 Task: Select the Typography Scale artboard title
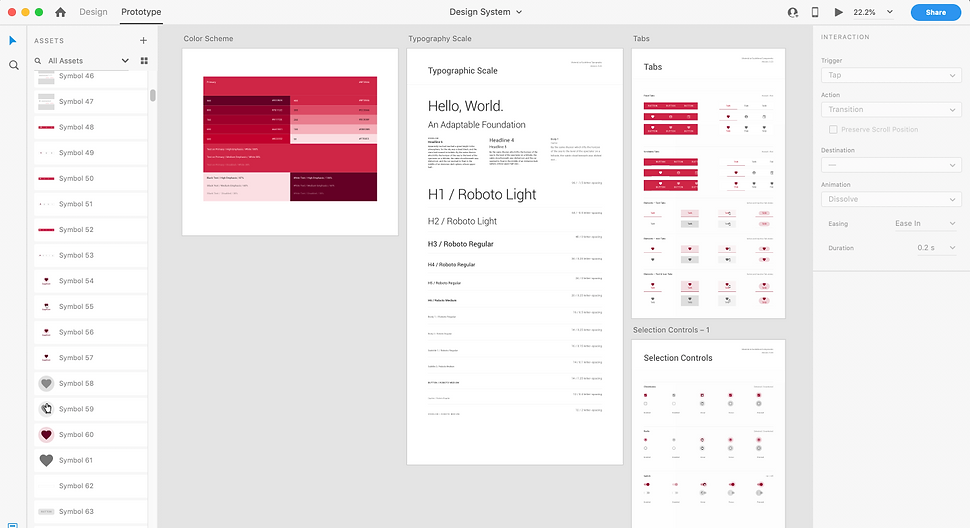440,38
